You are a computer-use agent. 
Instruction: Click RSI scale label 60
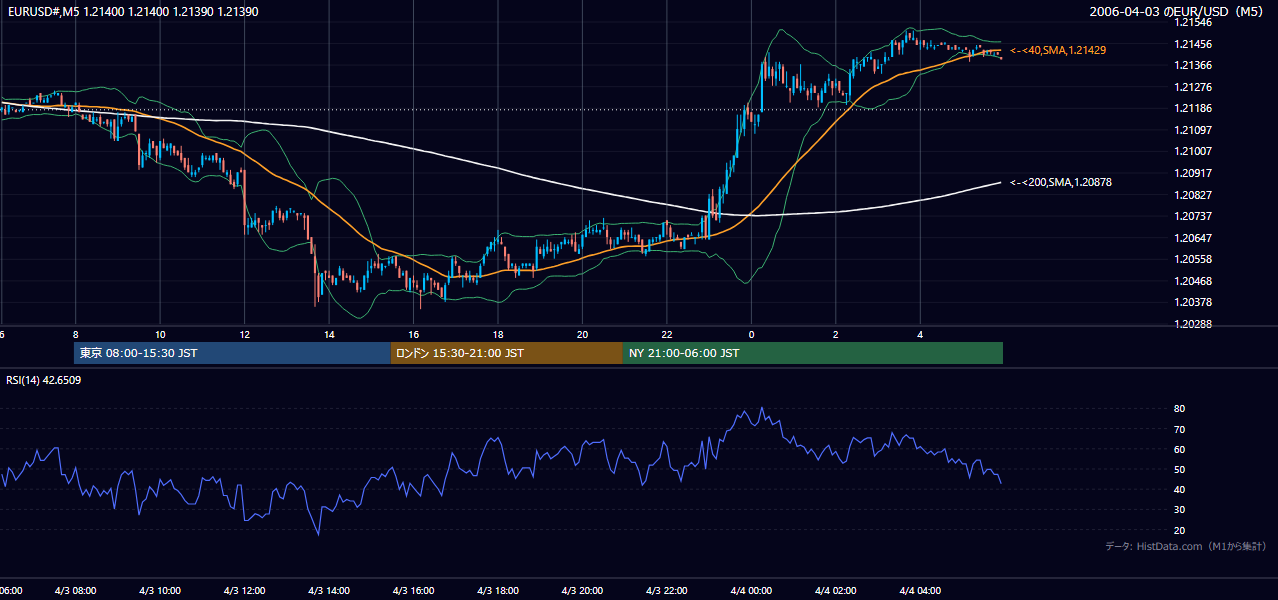pyautogui.click(x=1179, y=449)
